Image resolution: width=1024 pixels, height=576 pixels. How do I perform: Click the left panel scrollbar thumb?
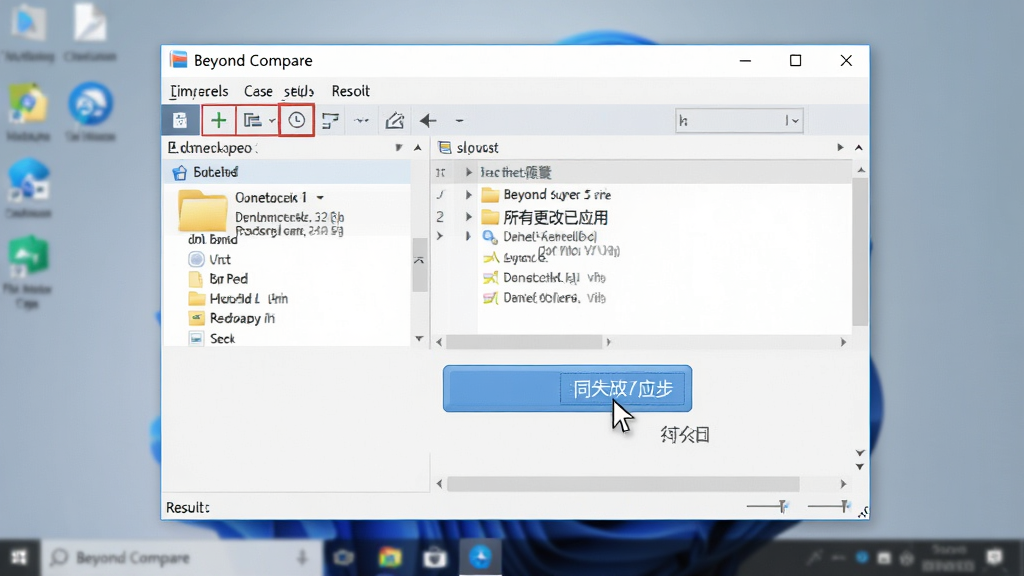pyautogui.click(x=420, y=264)
